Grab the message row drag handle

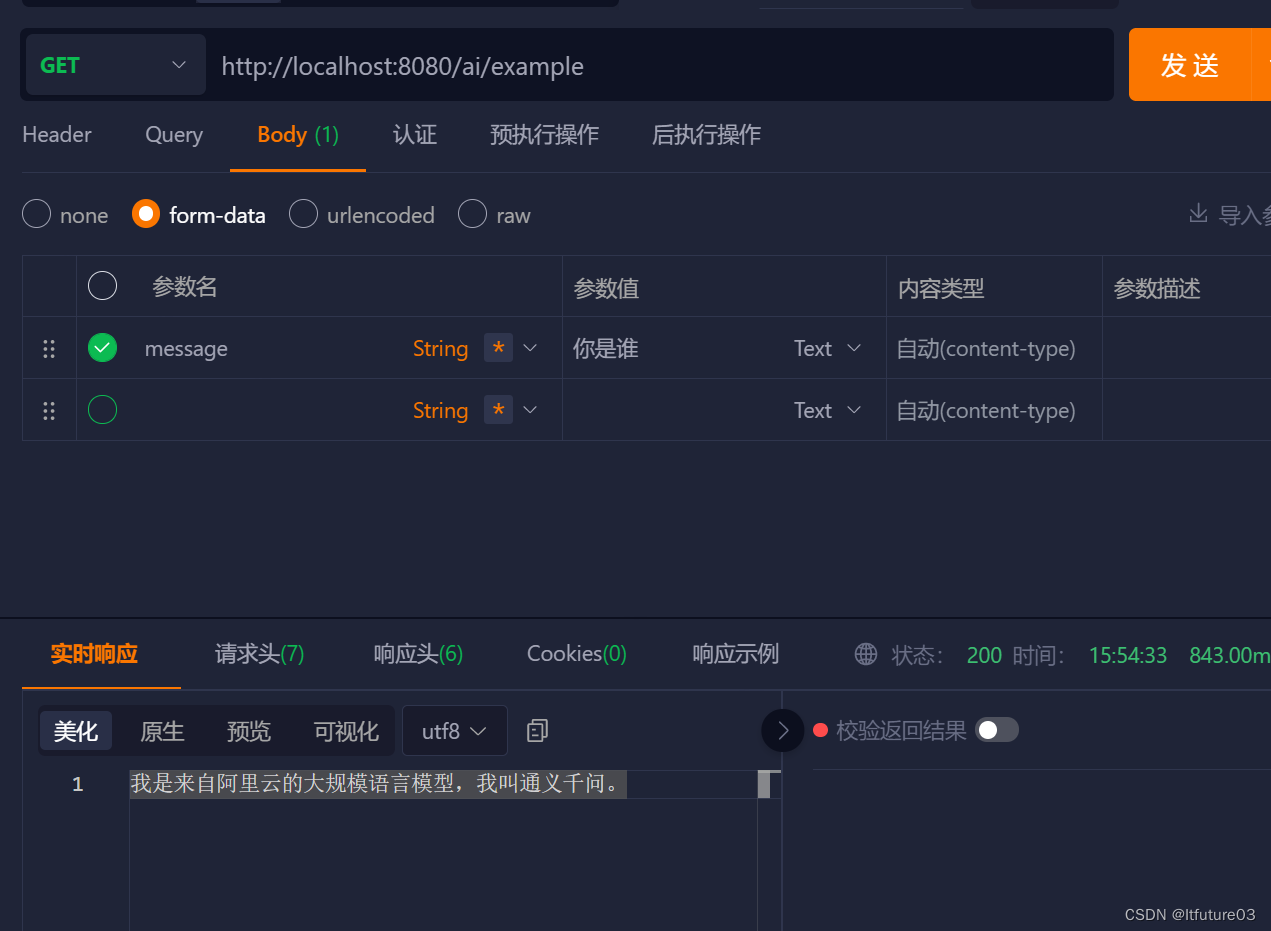49,349
